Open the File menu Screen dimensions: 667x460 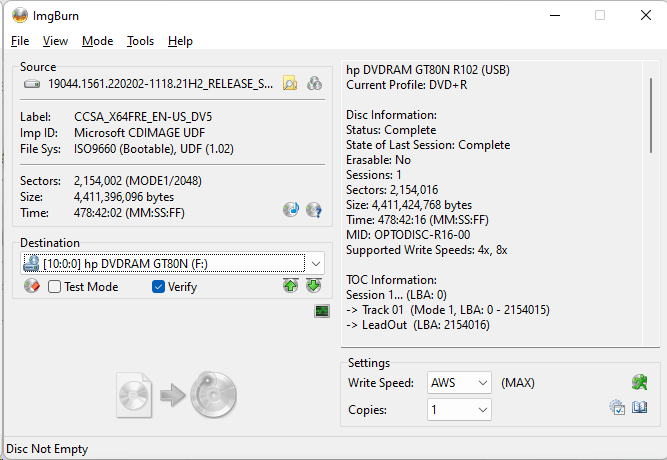click(20, 41)
